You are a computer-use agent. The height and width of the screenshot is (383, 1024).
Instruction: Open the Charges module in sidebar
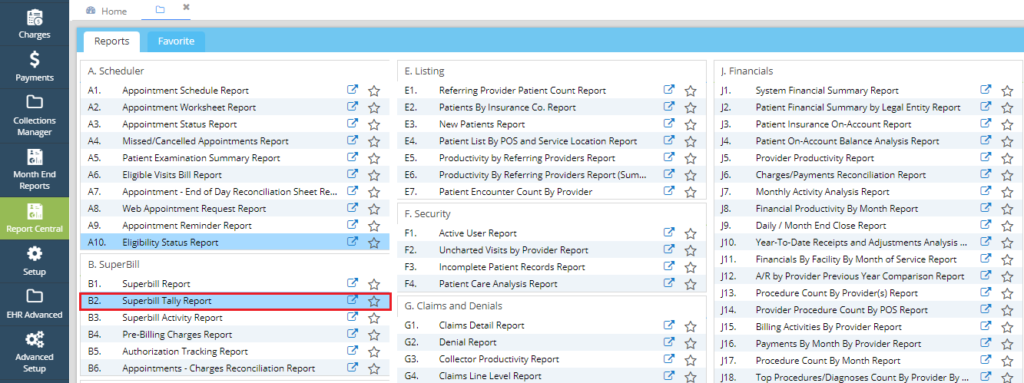click(34, 23)
